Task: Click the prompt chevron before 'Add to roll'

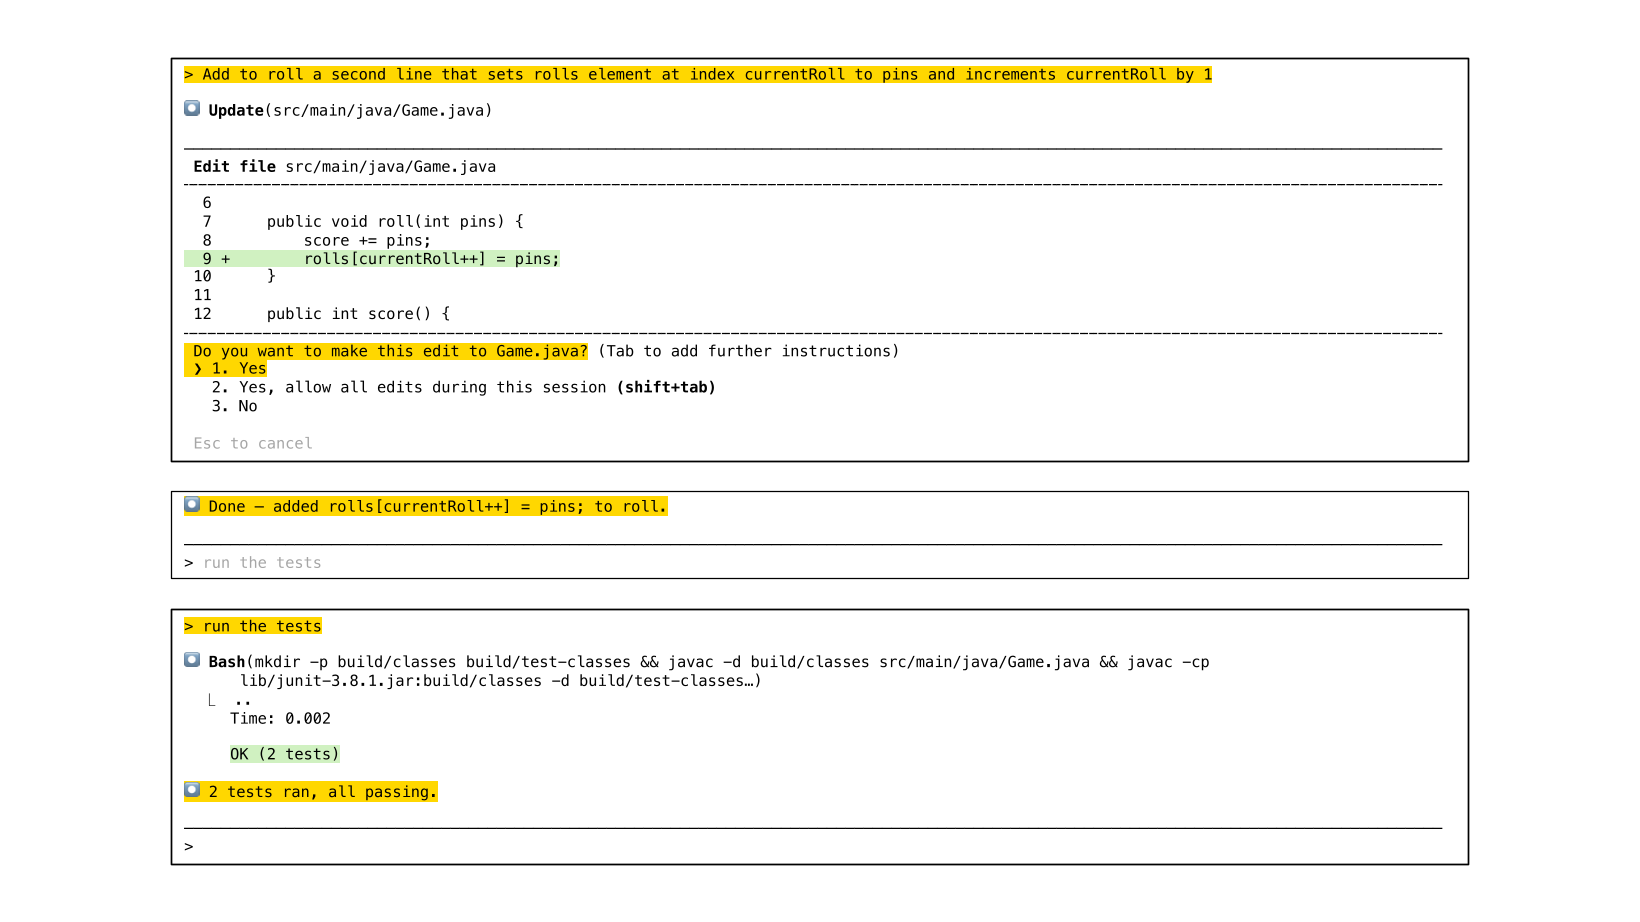Action: [189, 75]
